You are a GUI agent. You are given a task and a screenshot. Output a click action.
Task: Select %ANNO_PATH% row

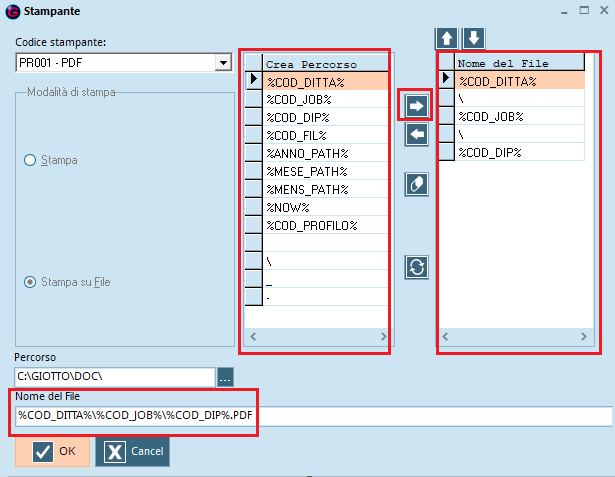click(325, 153)
